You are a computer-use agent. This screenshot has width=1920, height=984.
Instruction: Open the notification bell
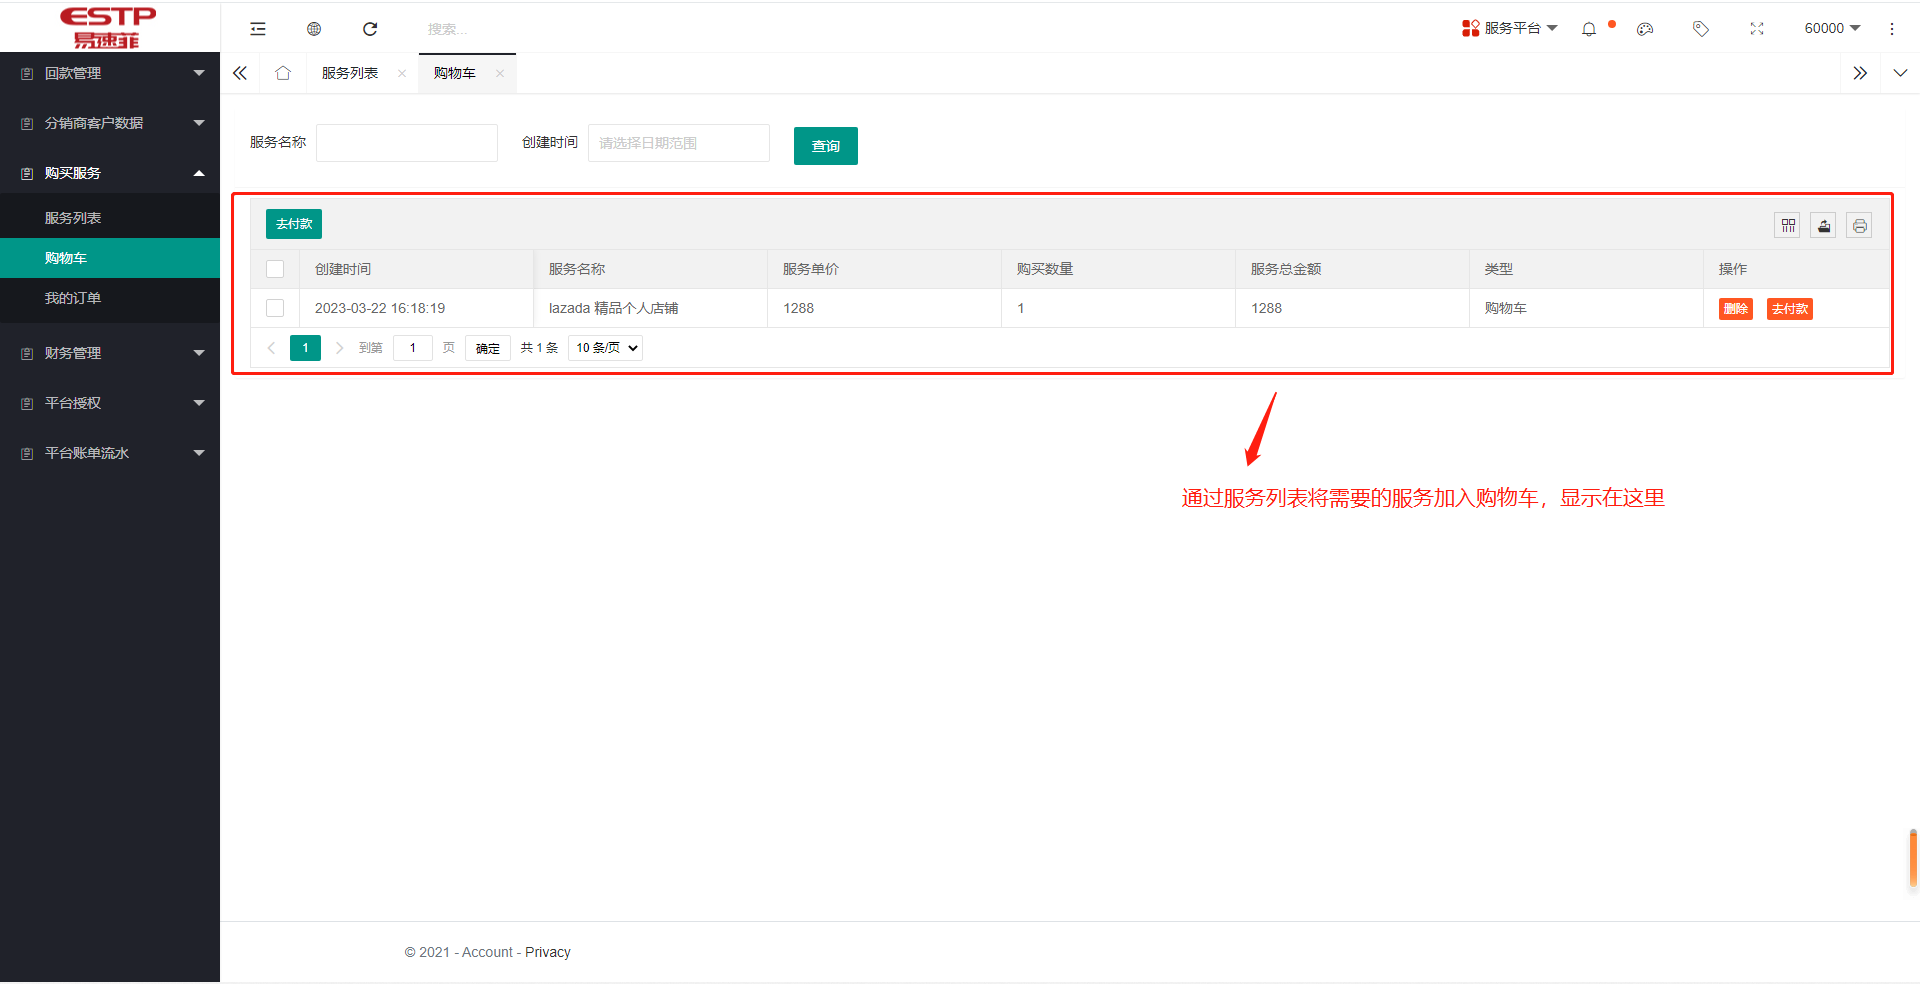(1589, 29)
